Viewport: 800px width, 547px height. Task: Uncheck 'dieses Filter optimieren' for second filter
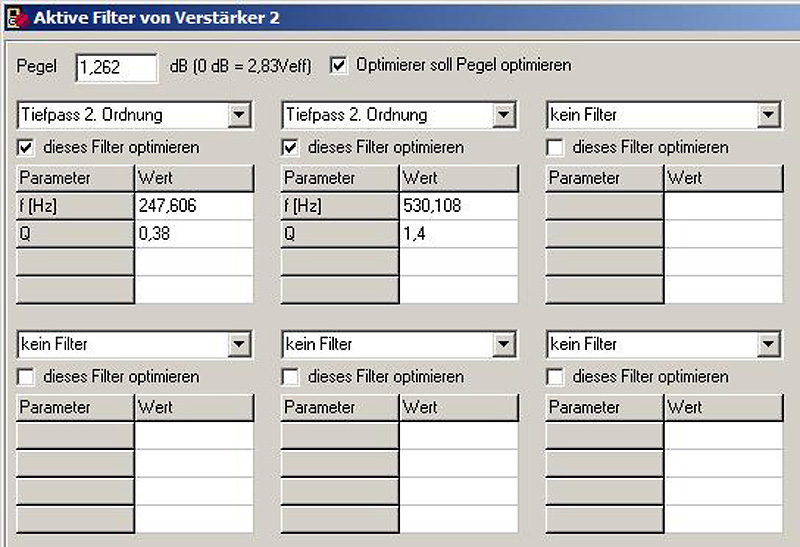click(x=292, y=147)
